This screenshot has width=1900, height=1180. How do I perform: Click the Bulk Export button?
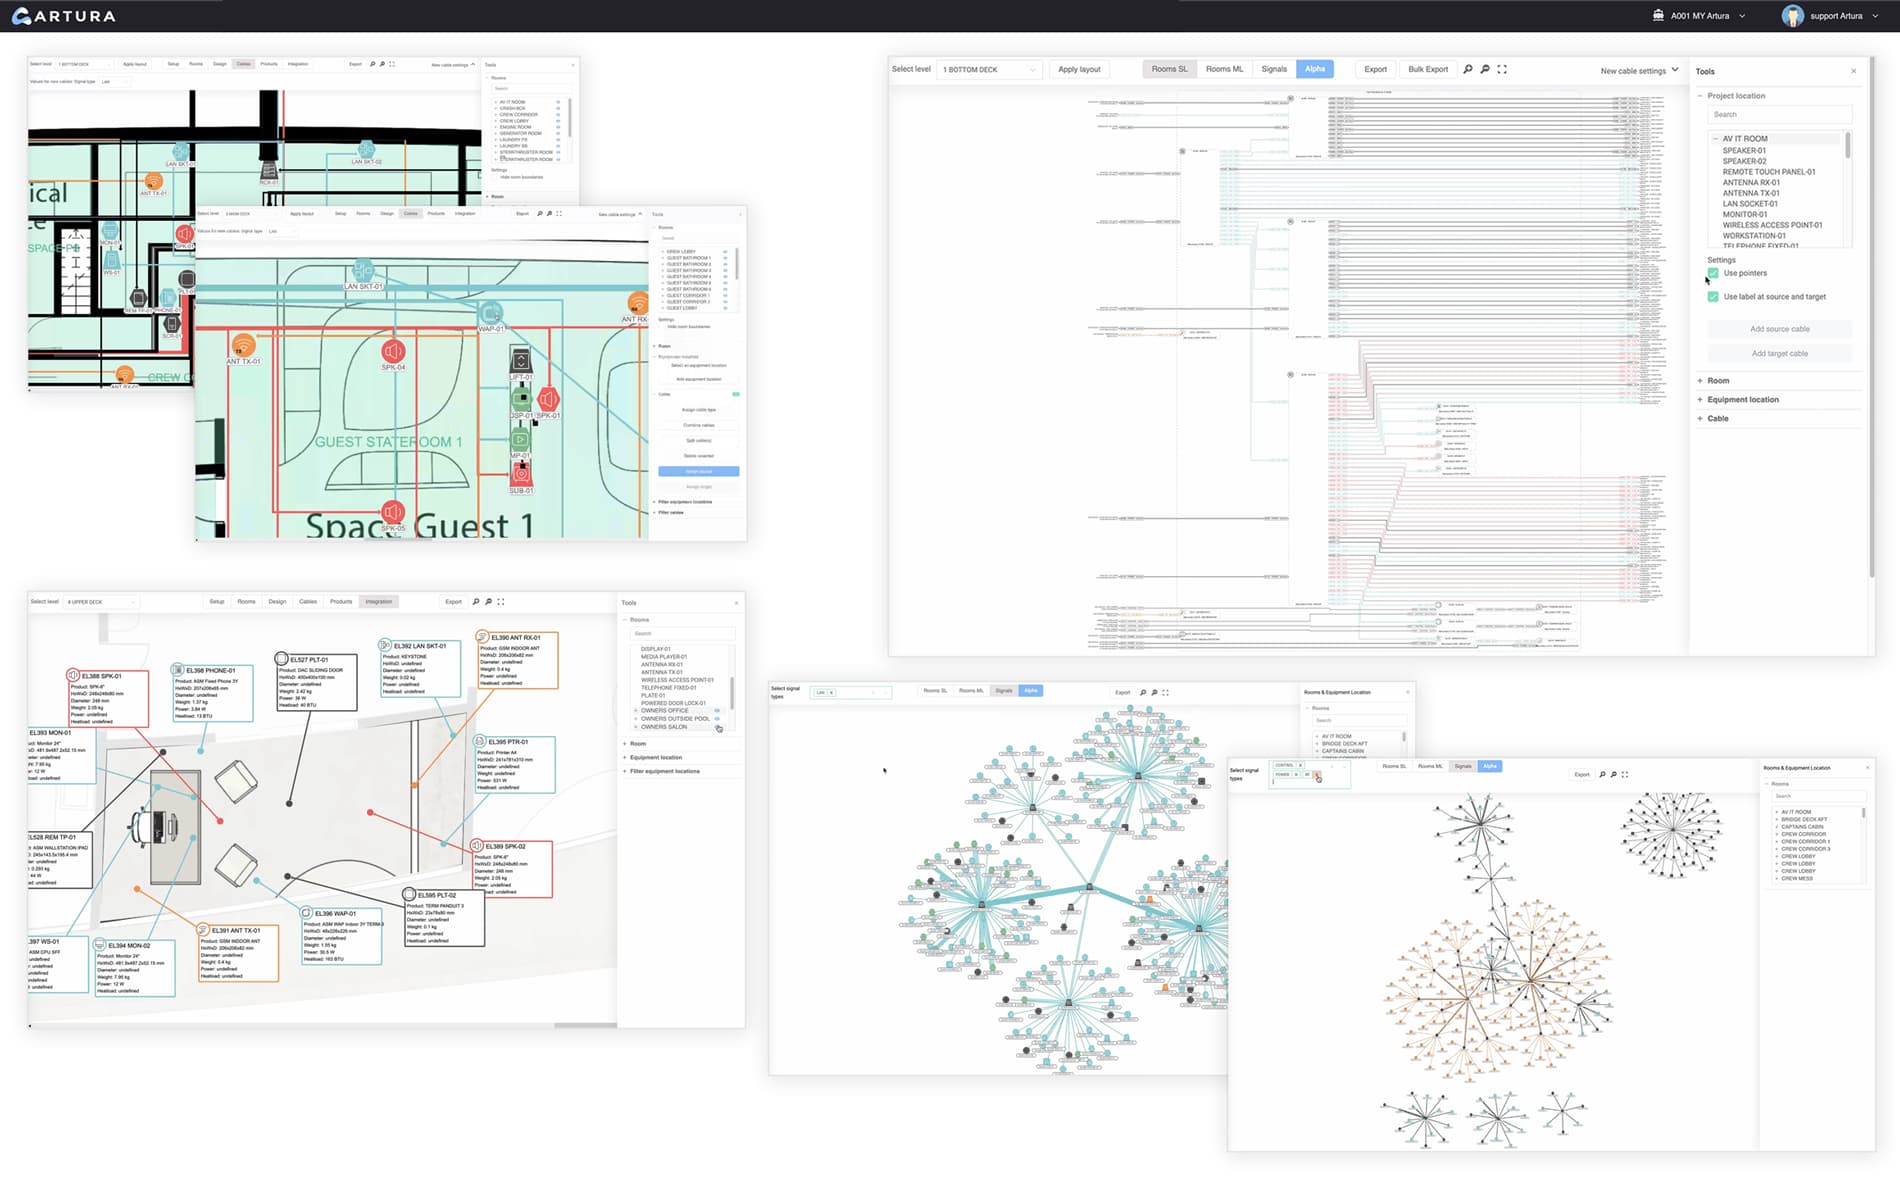[1427, 69]
